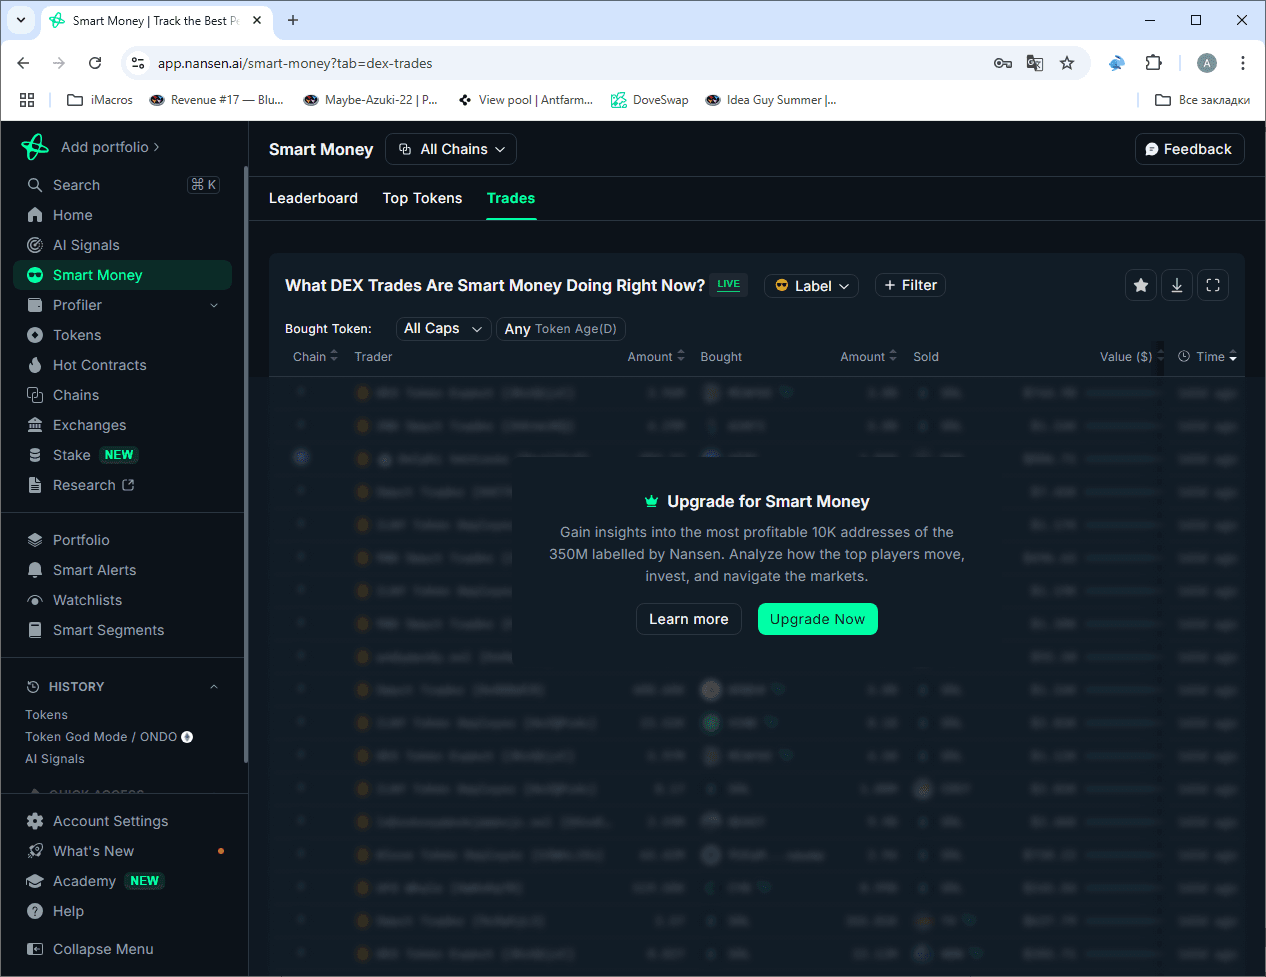Open the Revenue #17 bookmark

[x=216, y=100]
